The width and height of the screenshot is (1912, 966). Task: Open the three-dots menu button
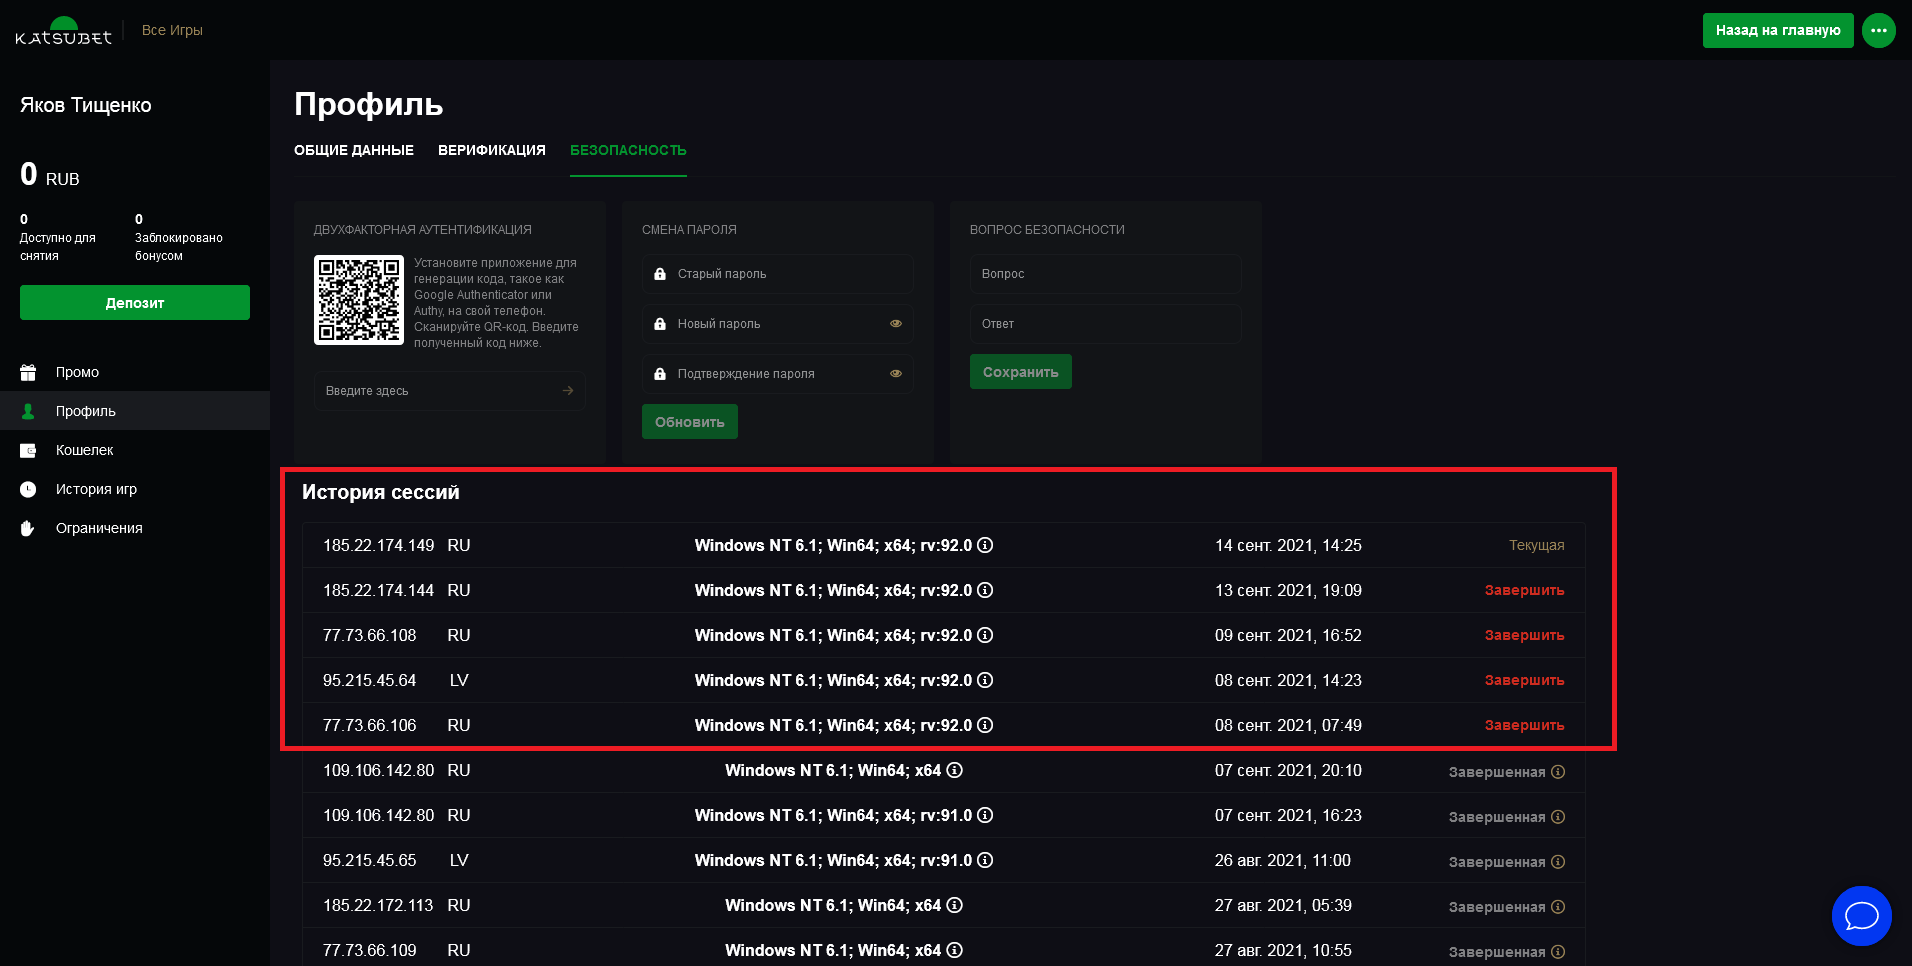pyautogui.click(x=1878, y=30)
